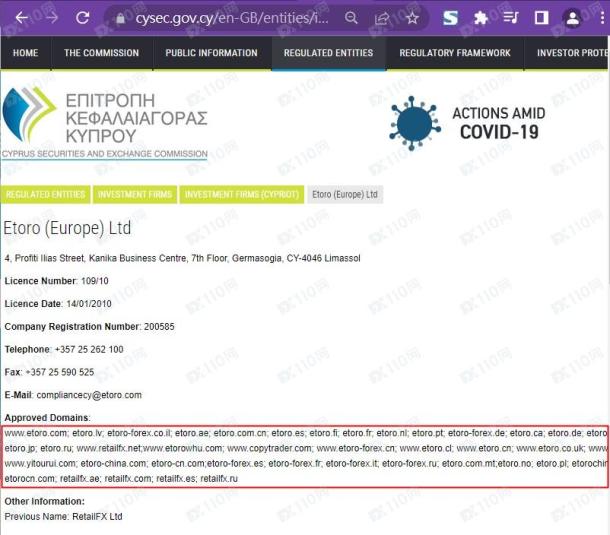This screenshot has width=610, height=535.
Task: Click the Approved Domains label
Action: point(47,418)
